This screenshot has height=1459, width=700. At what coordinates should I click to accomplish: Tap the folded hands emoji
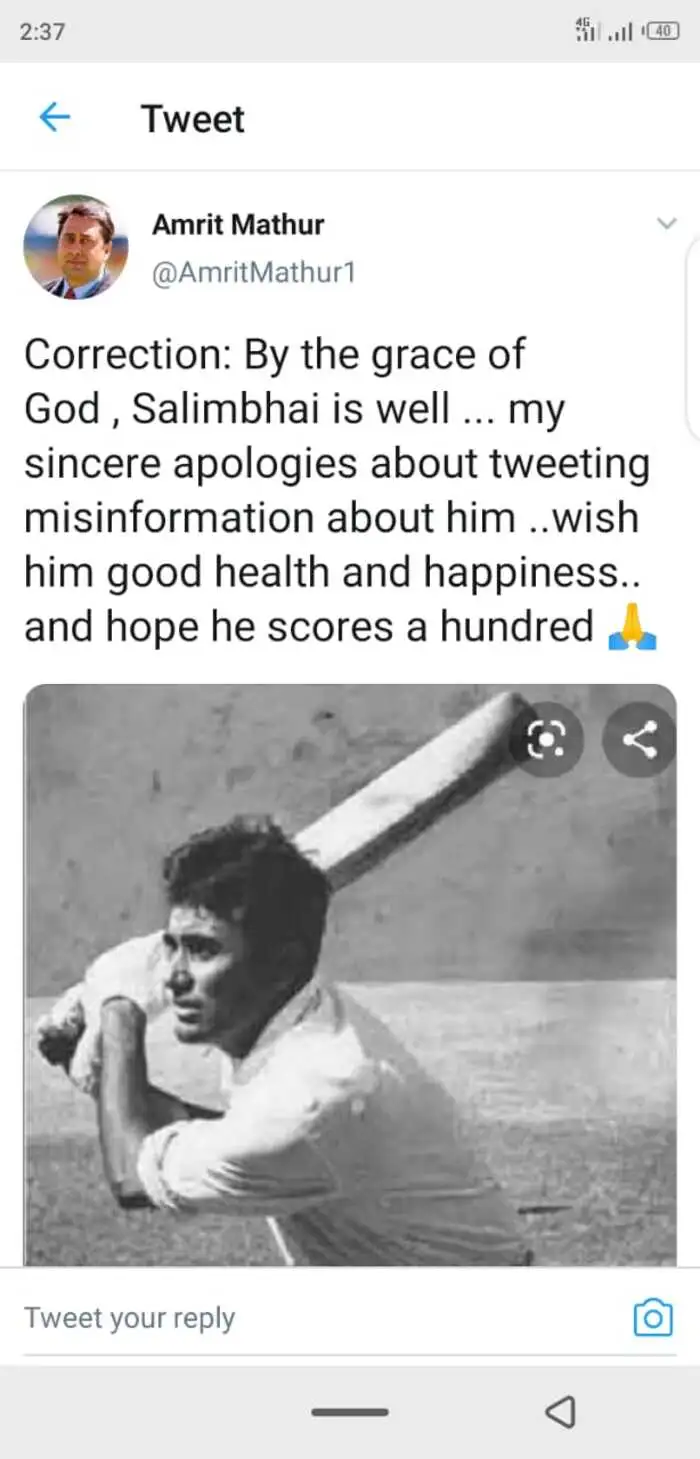[632, 627]
